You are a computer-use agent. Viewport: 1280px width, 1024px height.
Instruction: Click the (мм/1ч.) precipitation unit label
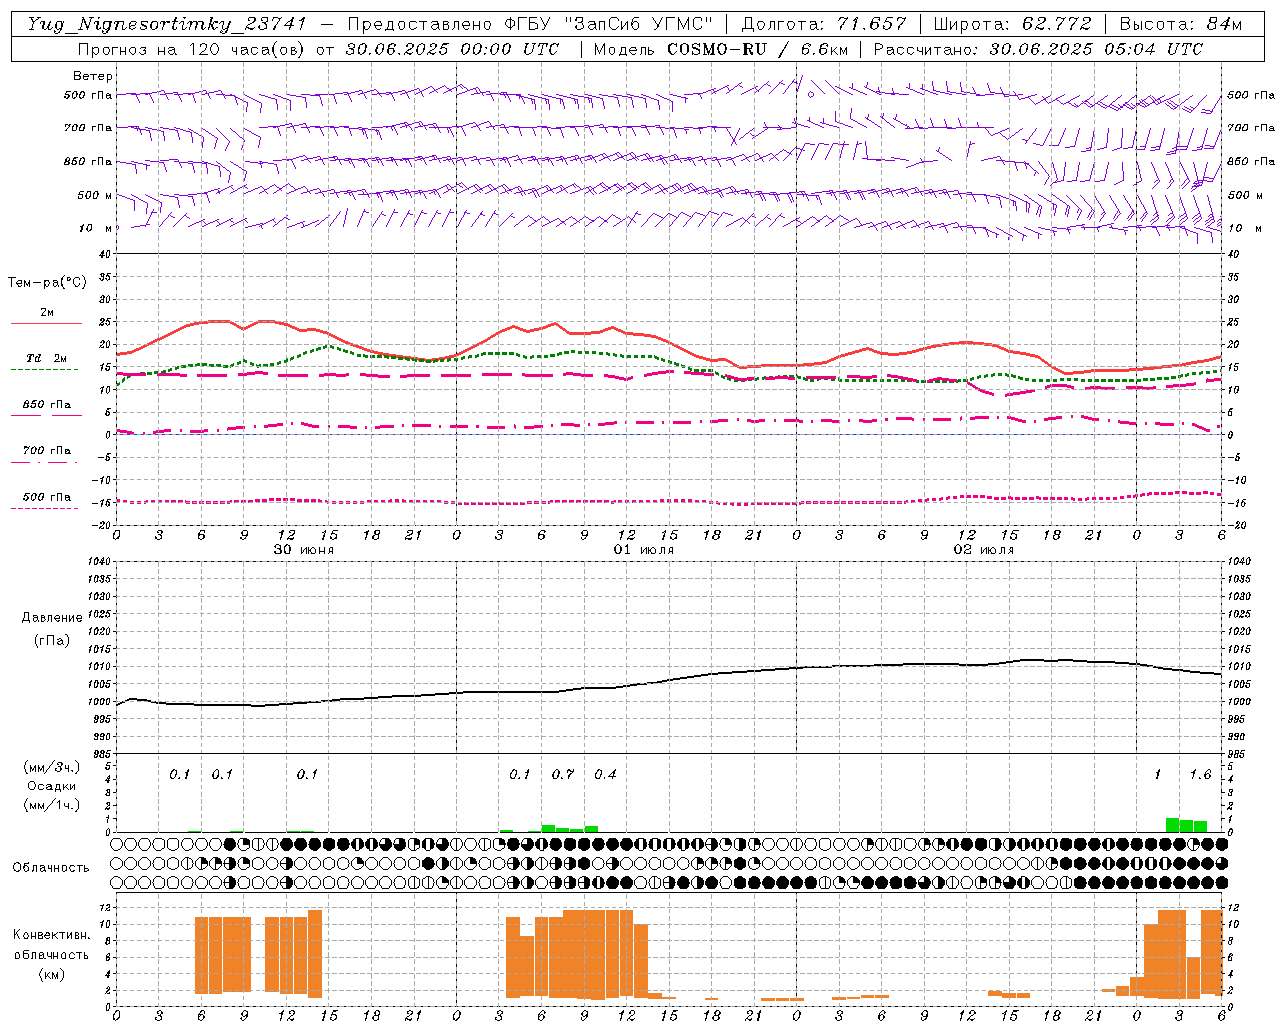(51, 805)
